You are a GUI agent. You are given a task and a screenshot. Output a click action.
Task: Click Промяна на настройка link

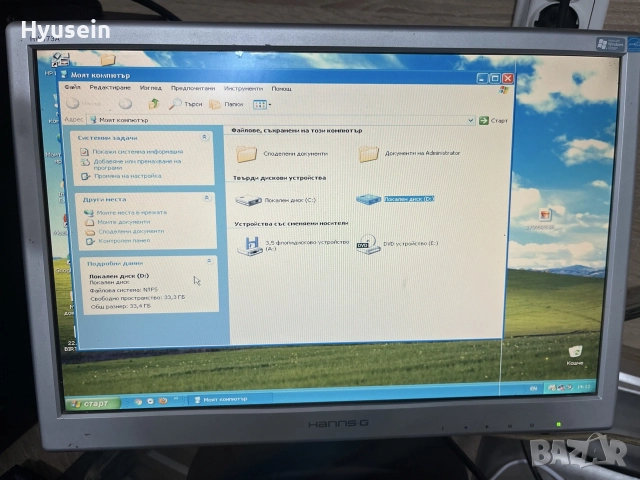click(128, 176)
